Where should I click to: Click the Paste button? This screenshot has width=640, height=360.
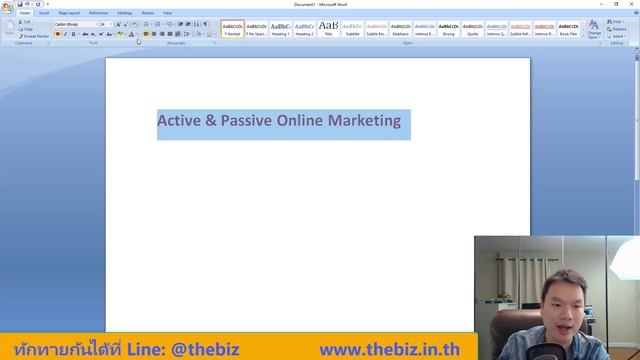[x=9, y=29]
